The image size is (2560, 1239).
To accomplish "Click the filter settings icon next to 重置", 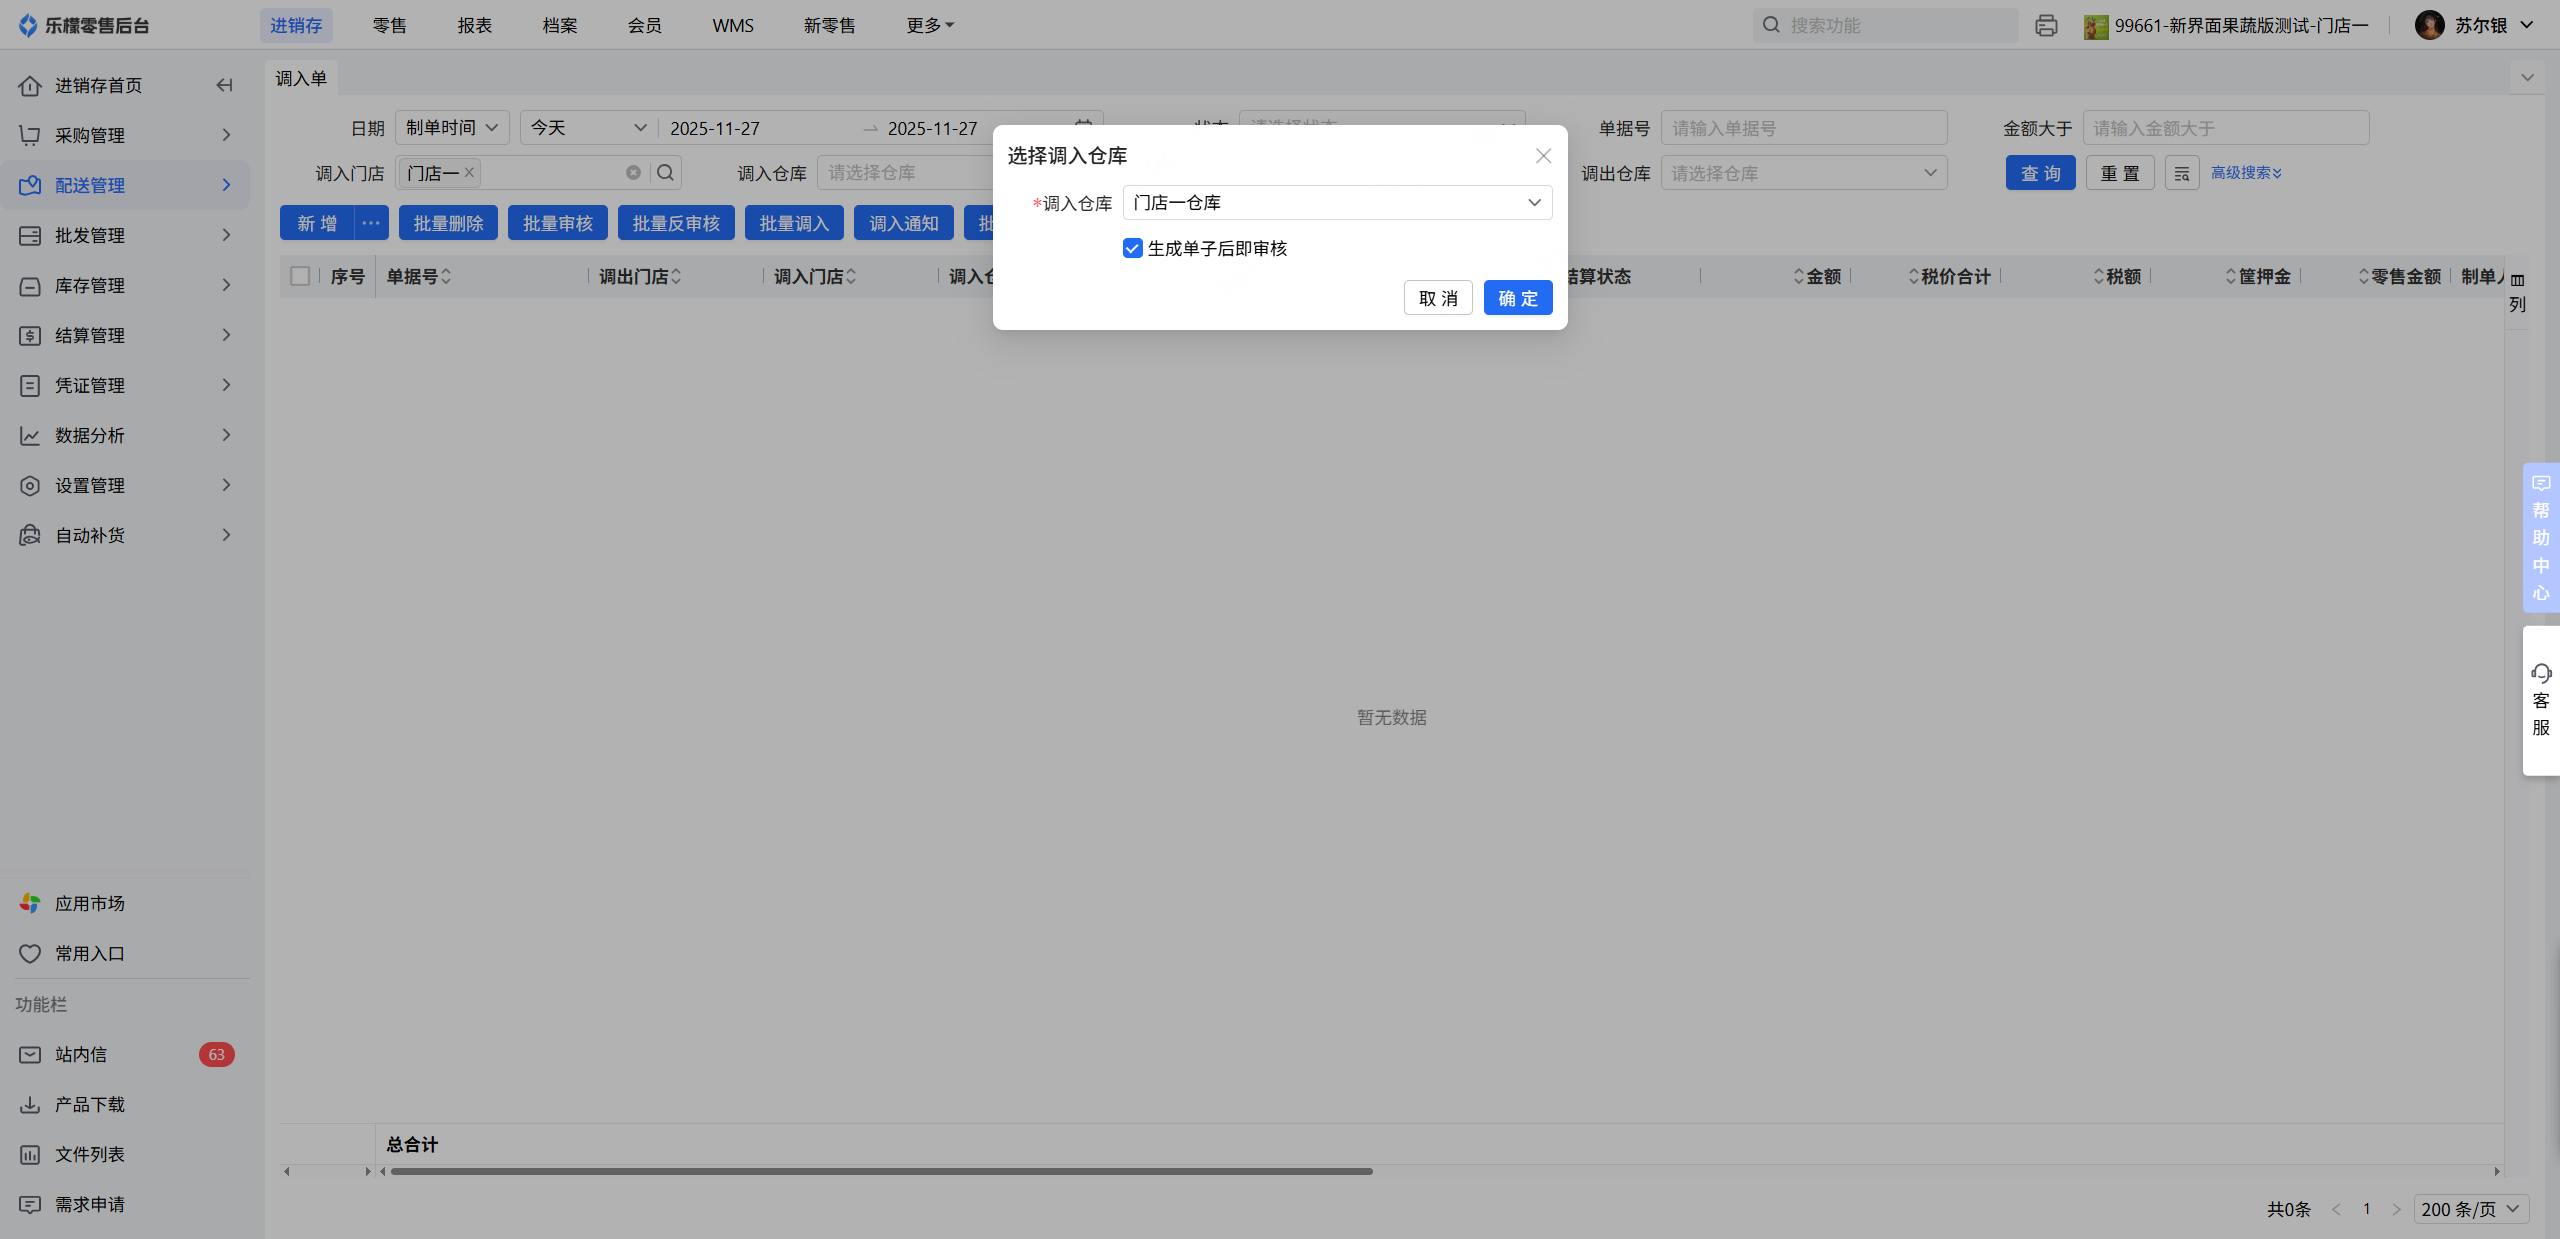I will click(2181, 173).
